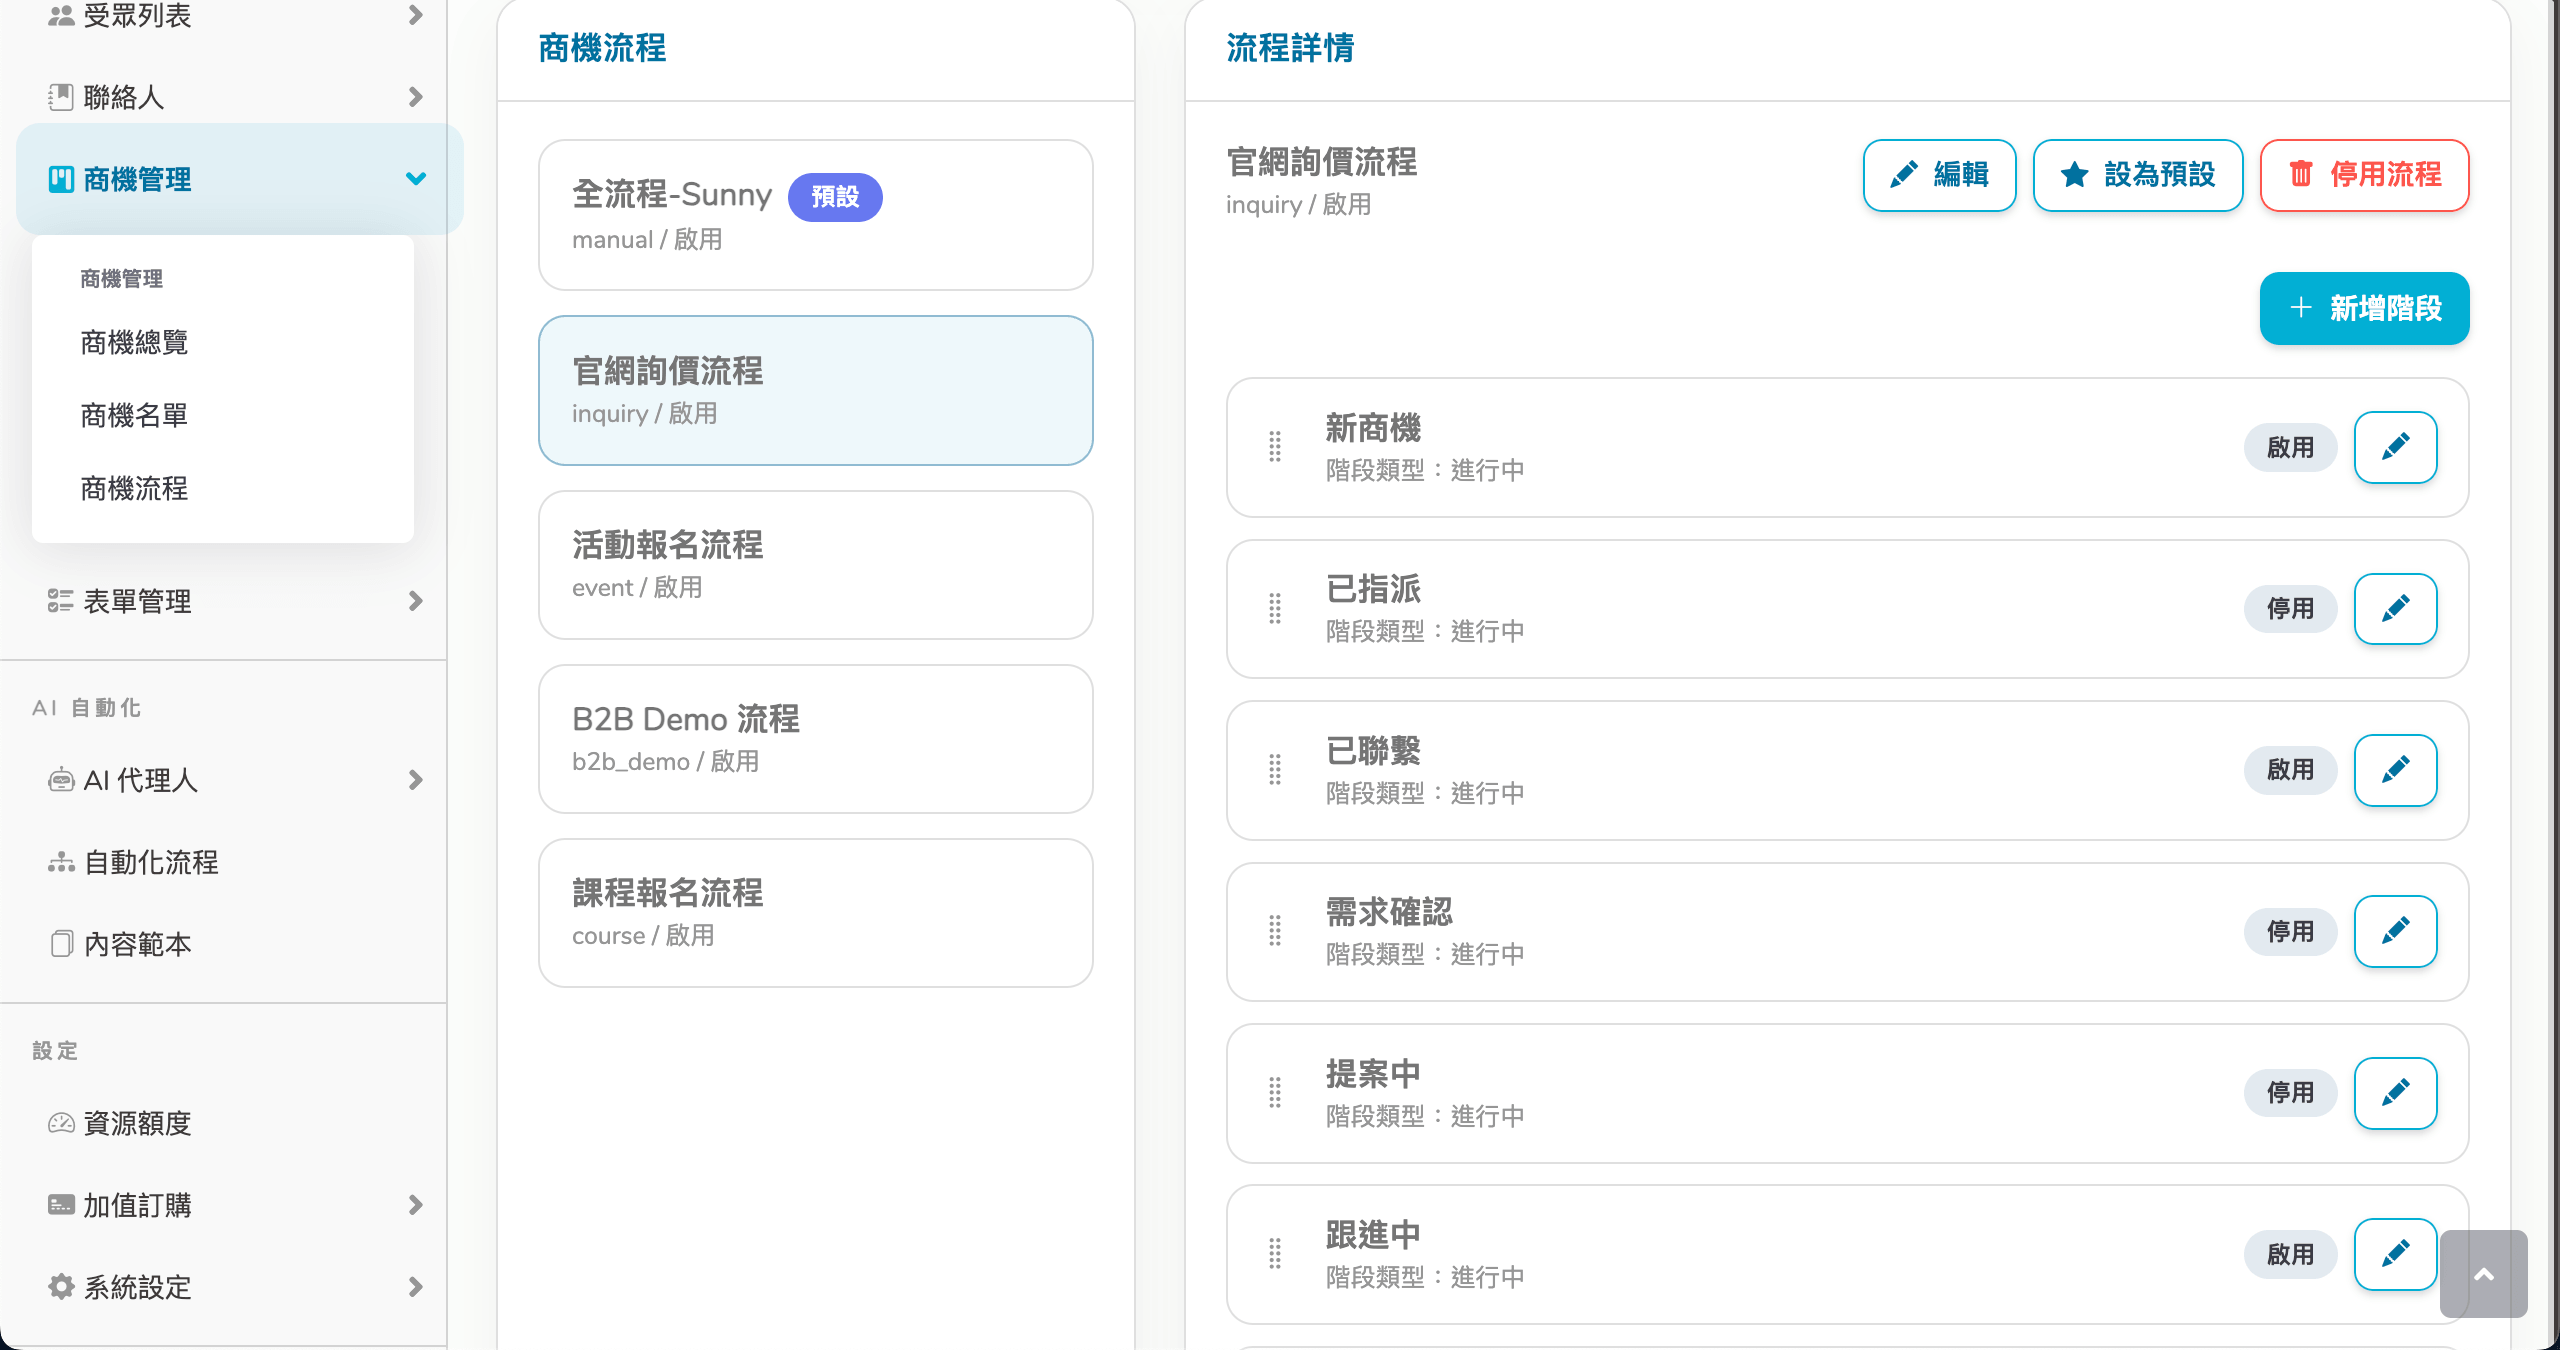Viewport: 2560px width, 1350px height.
Task: Click the 表單管理 list icon
Action: 61,601
